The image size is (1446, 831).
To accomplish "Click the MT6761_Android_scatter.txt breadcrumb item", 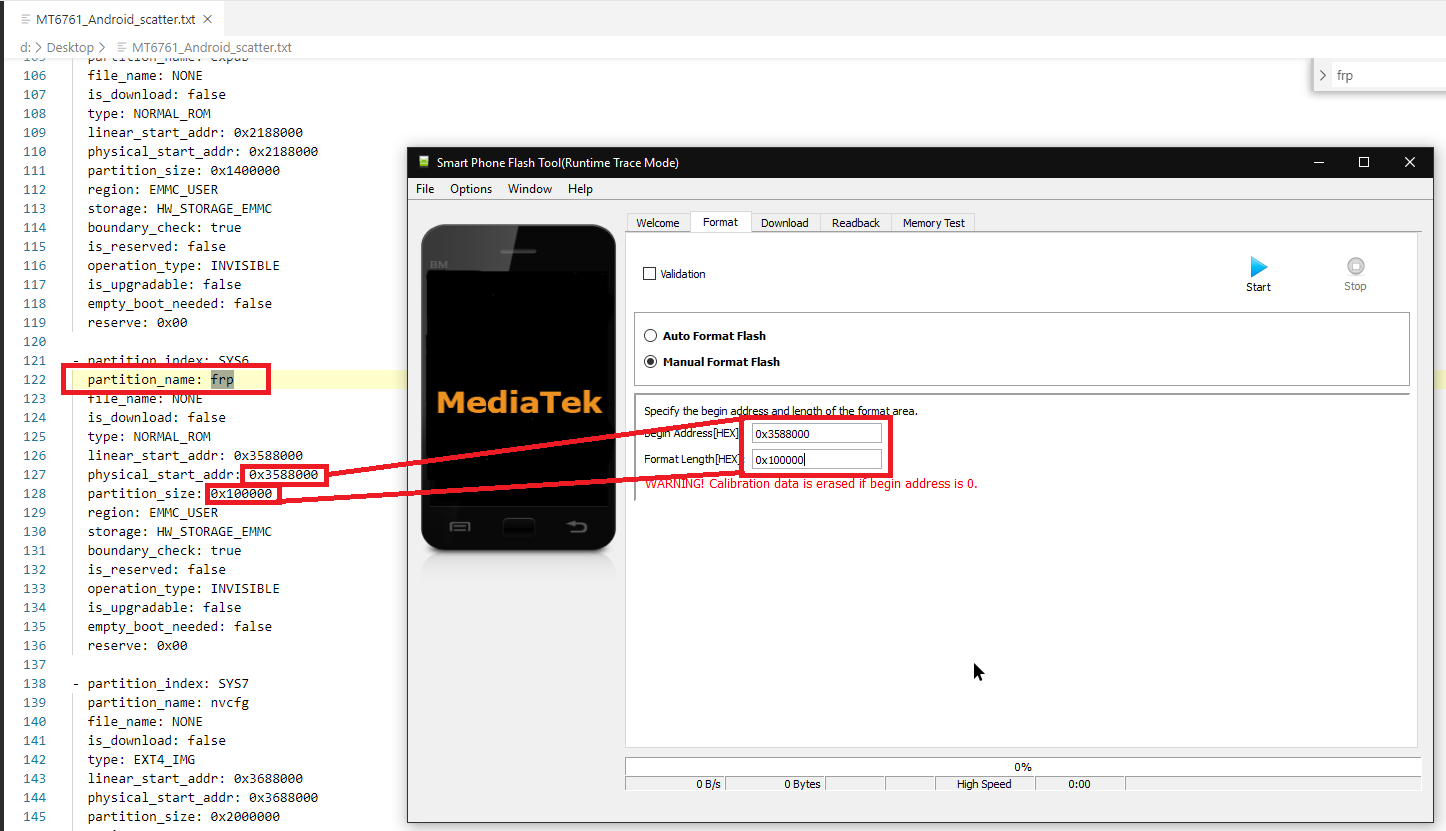I will click(212, 47).
